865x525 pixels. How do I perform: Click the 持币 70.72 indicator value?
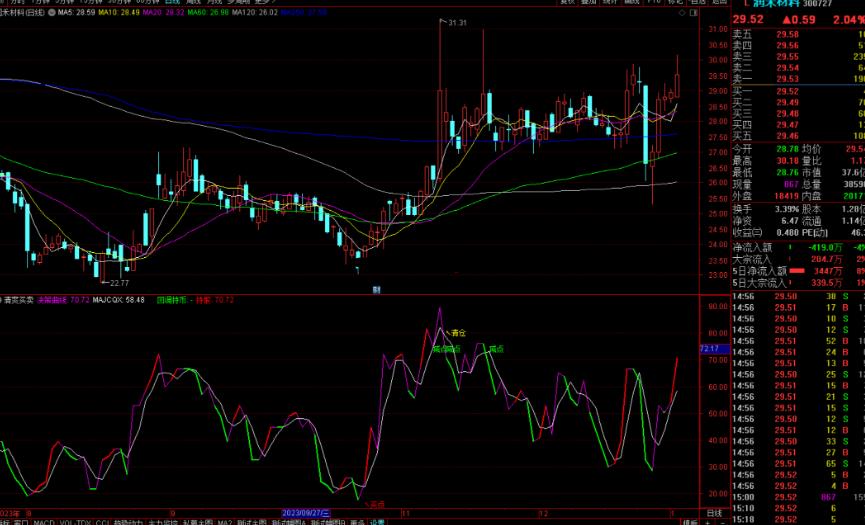coord(215,300)
